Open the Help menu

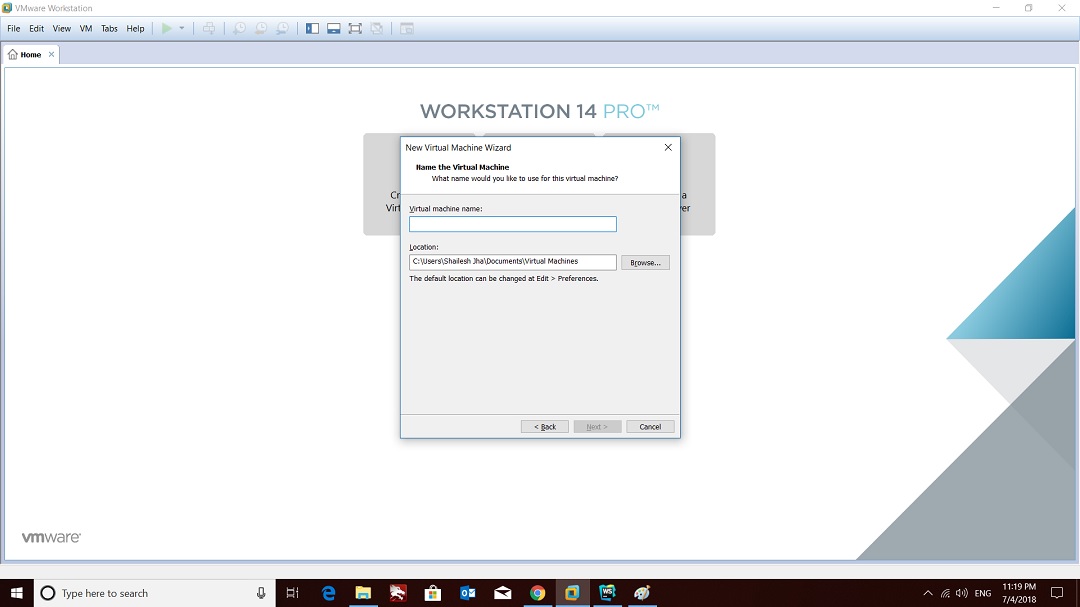point(136,28)
